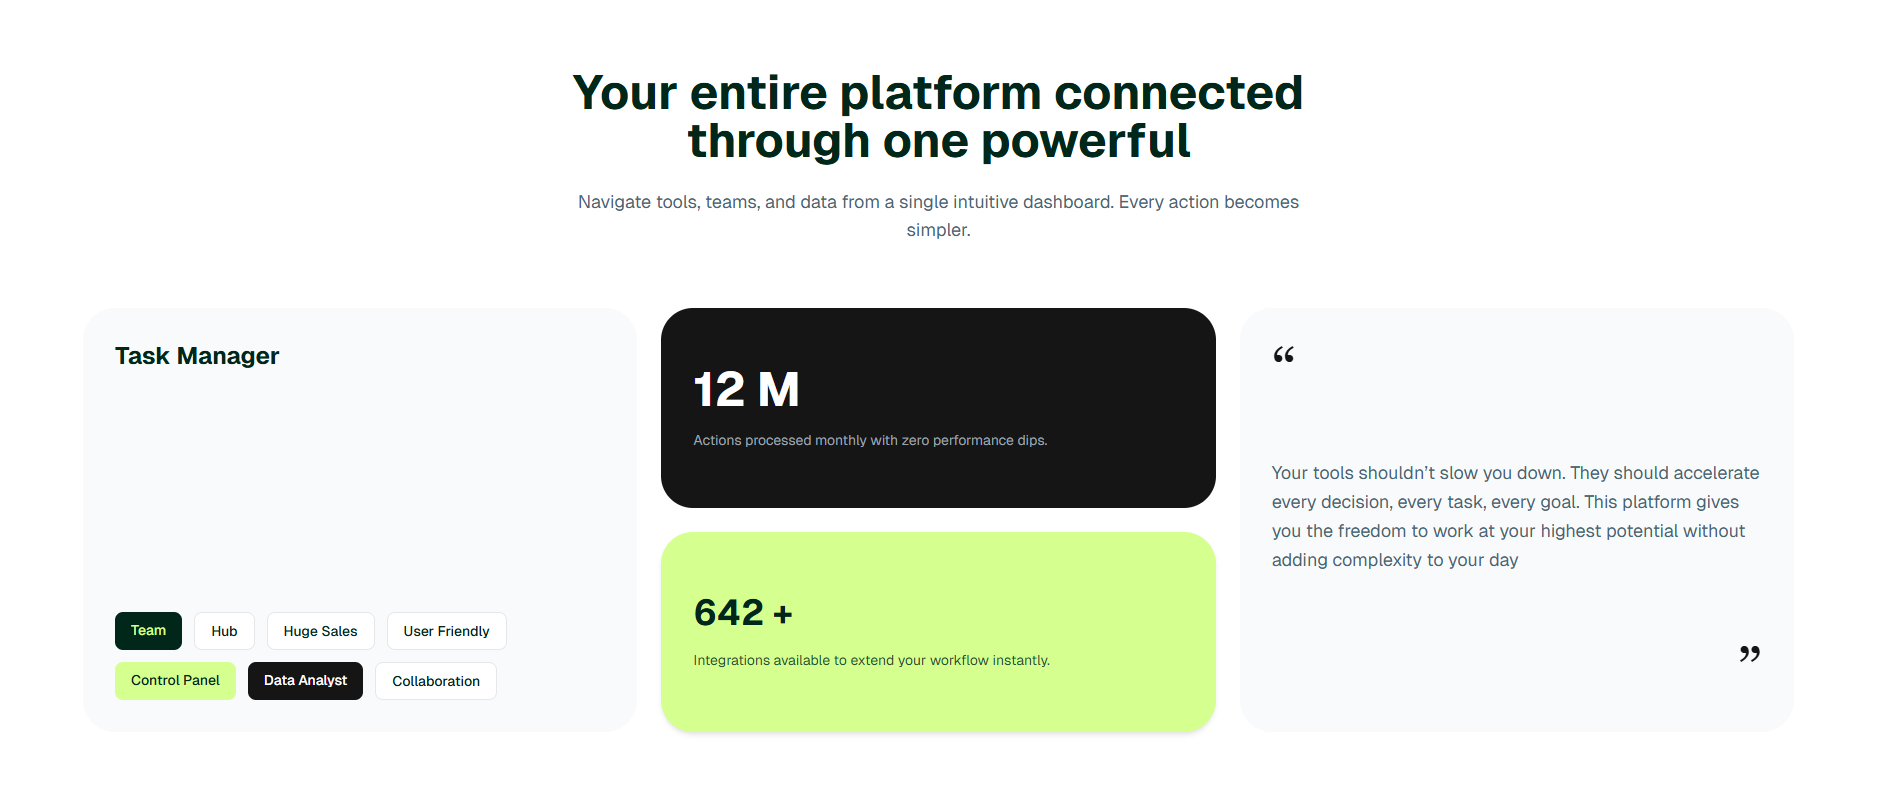Click the opening quotation mark icon
The width and height of the screenshot is (1881, 785).
click(x=1283, y=355)
